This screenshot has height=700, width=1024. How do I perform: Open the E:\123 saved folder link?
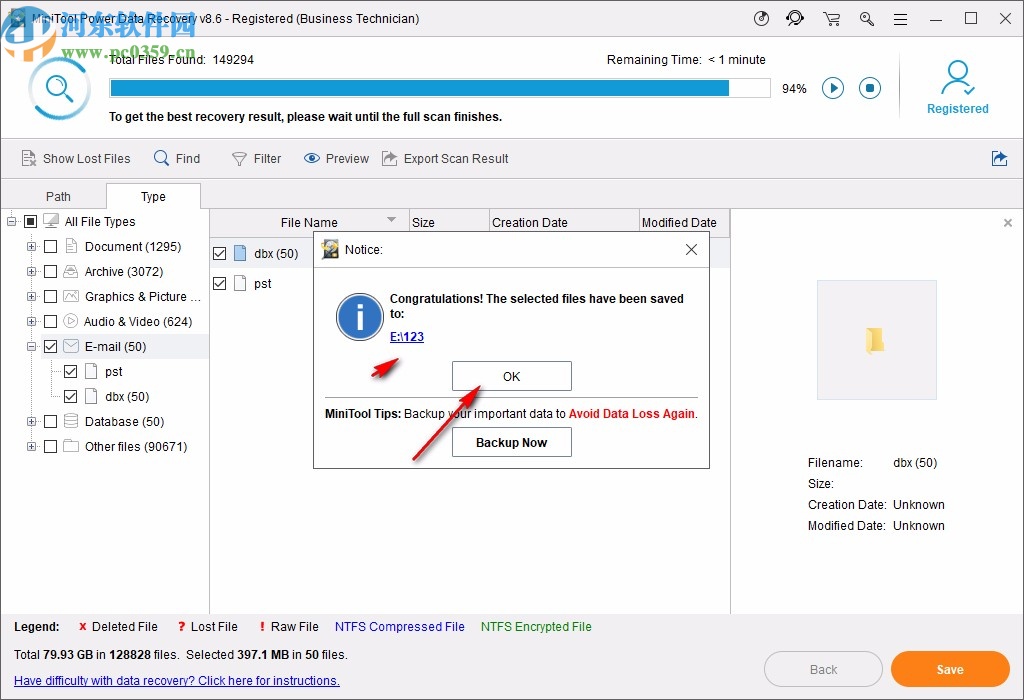pyautogui.click(x=407, y=337)
